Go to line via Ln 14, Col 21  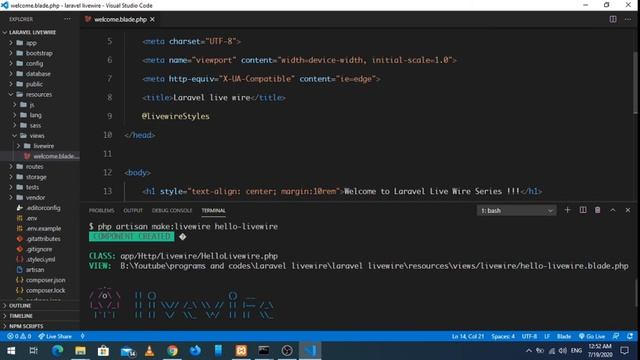[468, 336]
